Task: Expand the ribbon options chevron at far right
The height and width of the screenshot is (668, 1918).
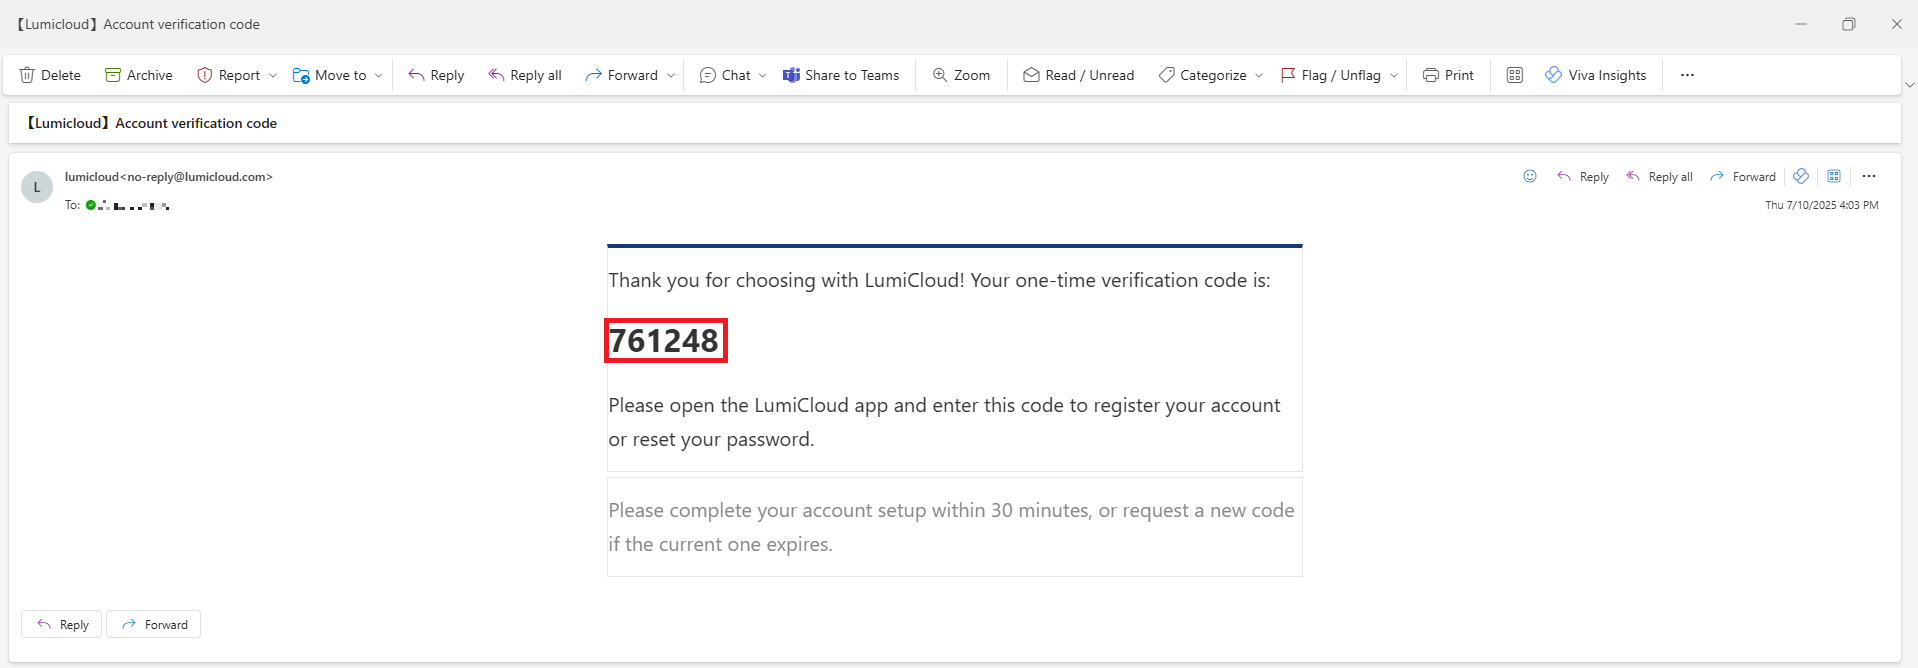Action: click(x=1909, y=85)
